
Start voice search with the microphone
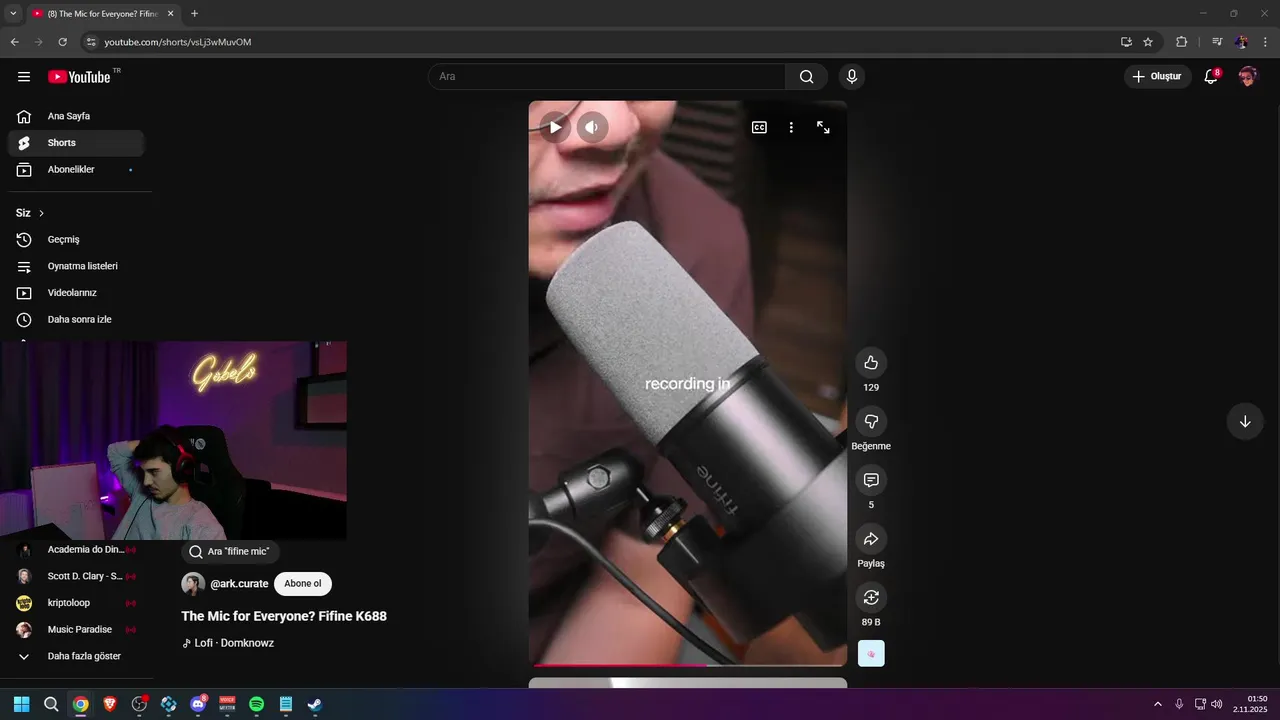(852, 77)
